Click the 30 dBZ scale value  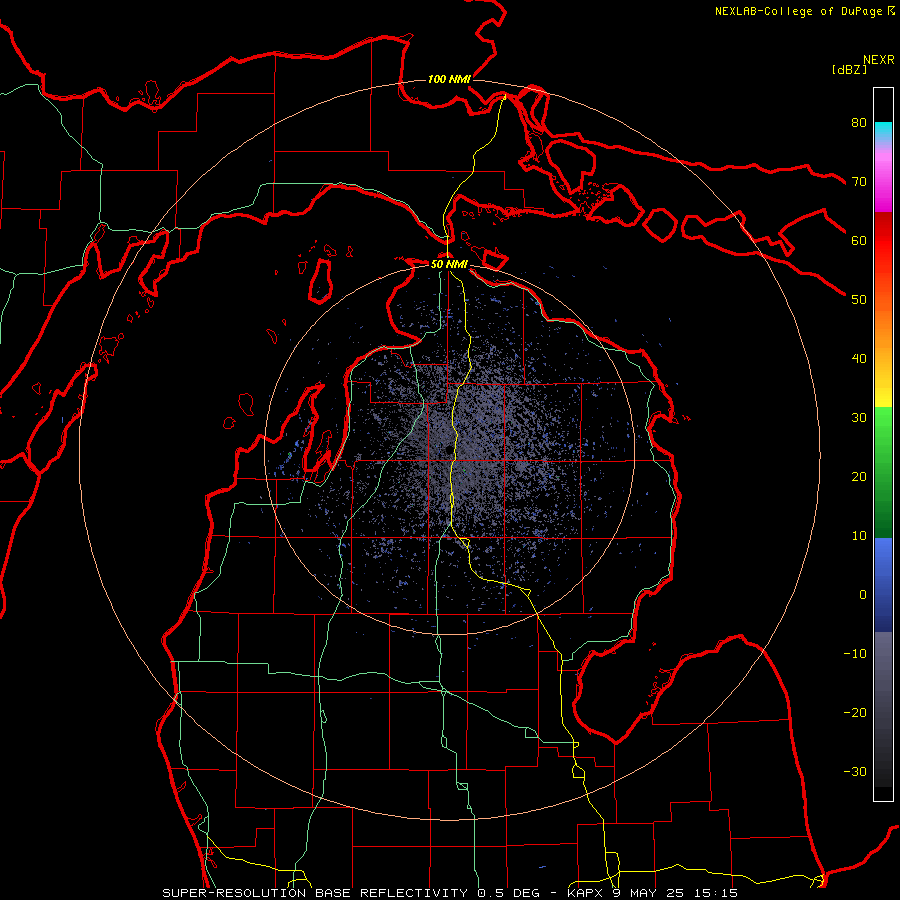click(x=859, y=418)
